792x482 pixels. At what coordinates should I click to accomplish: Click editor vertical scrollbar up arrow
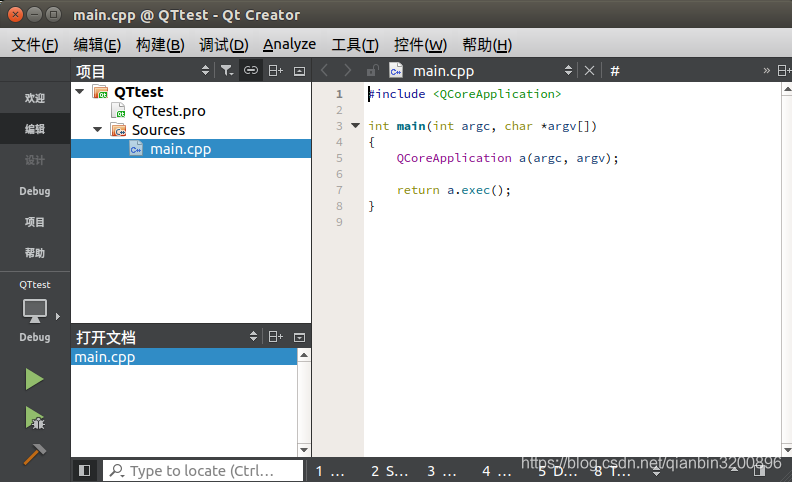pyautogui.click(x=787, y=90)
